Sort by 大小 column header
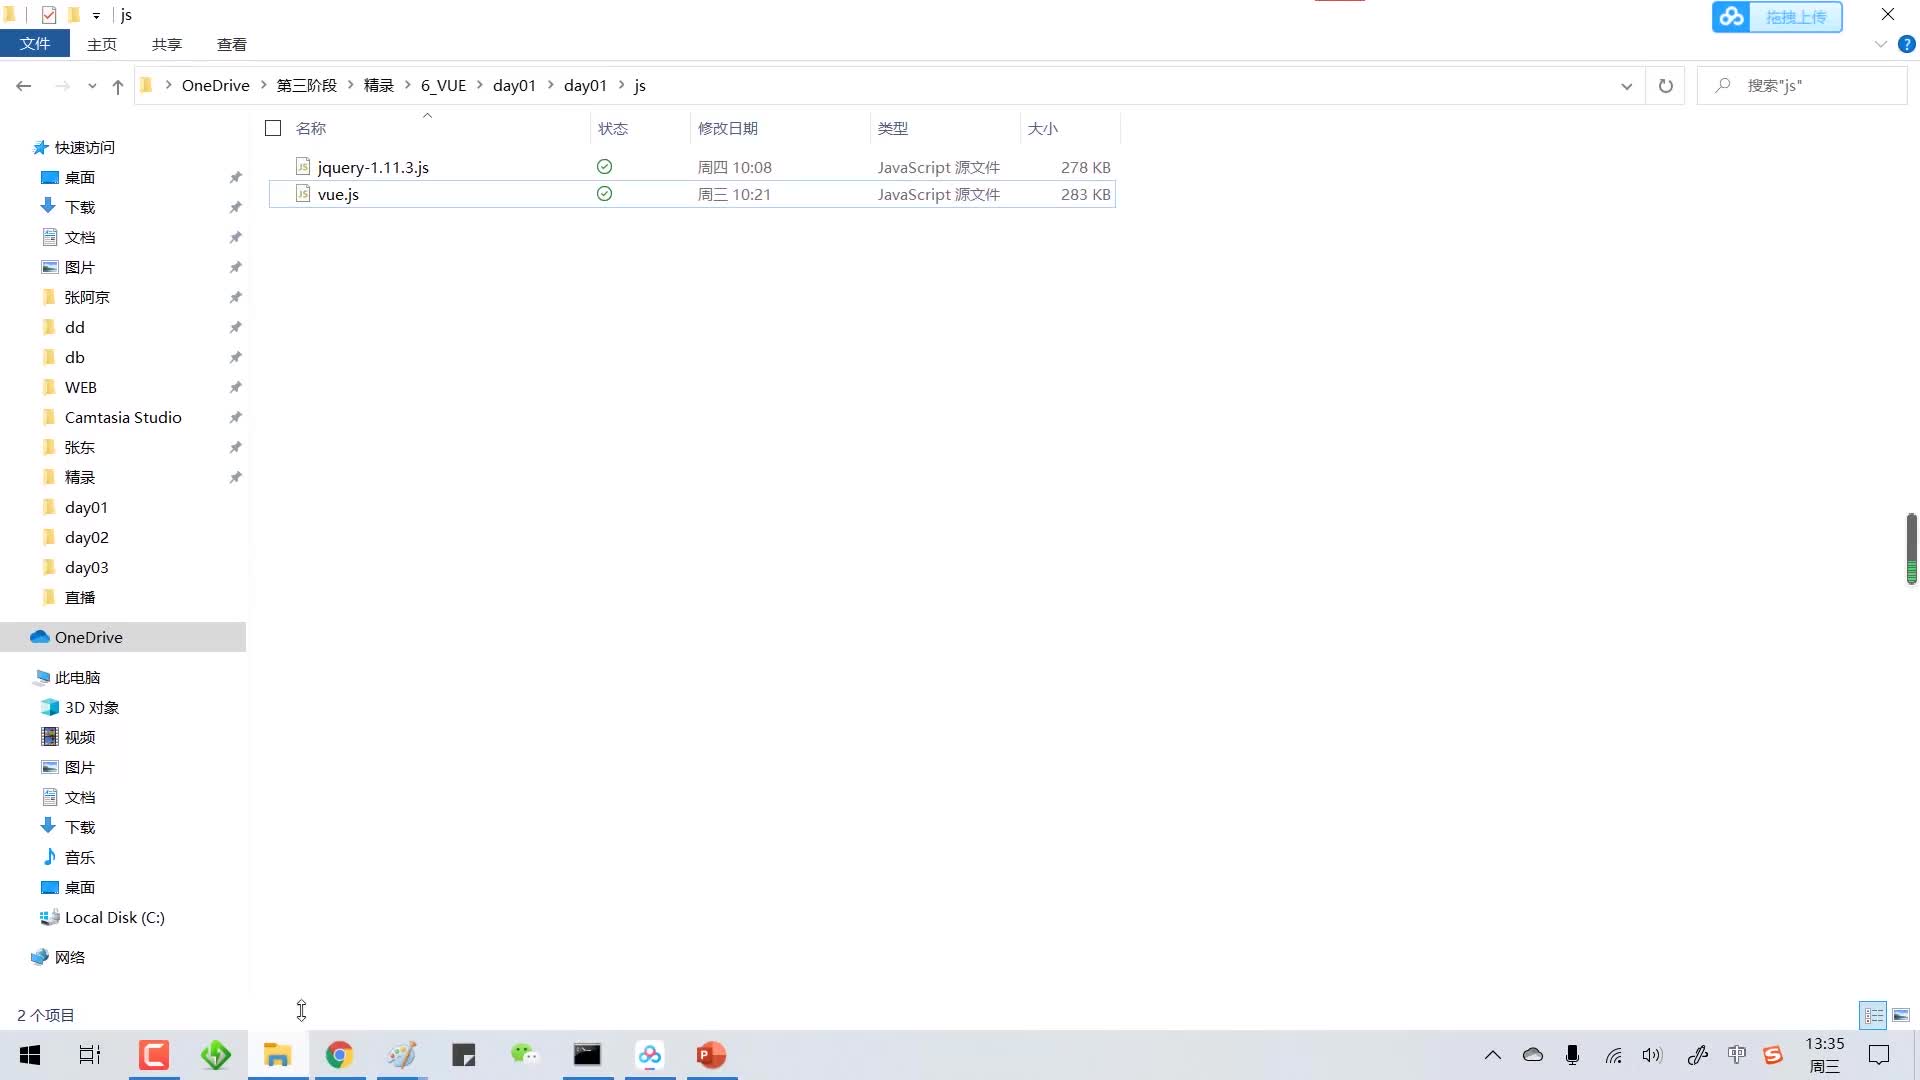Screen dimensions: 1920x1080 pos(1043,128)
